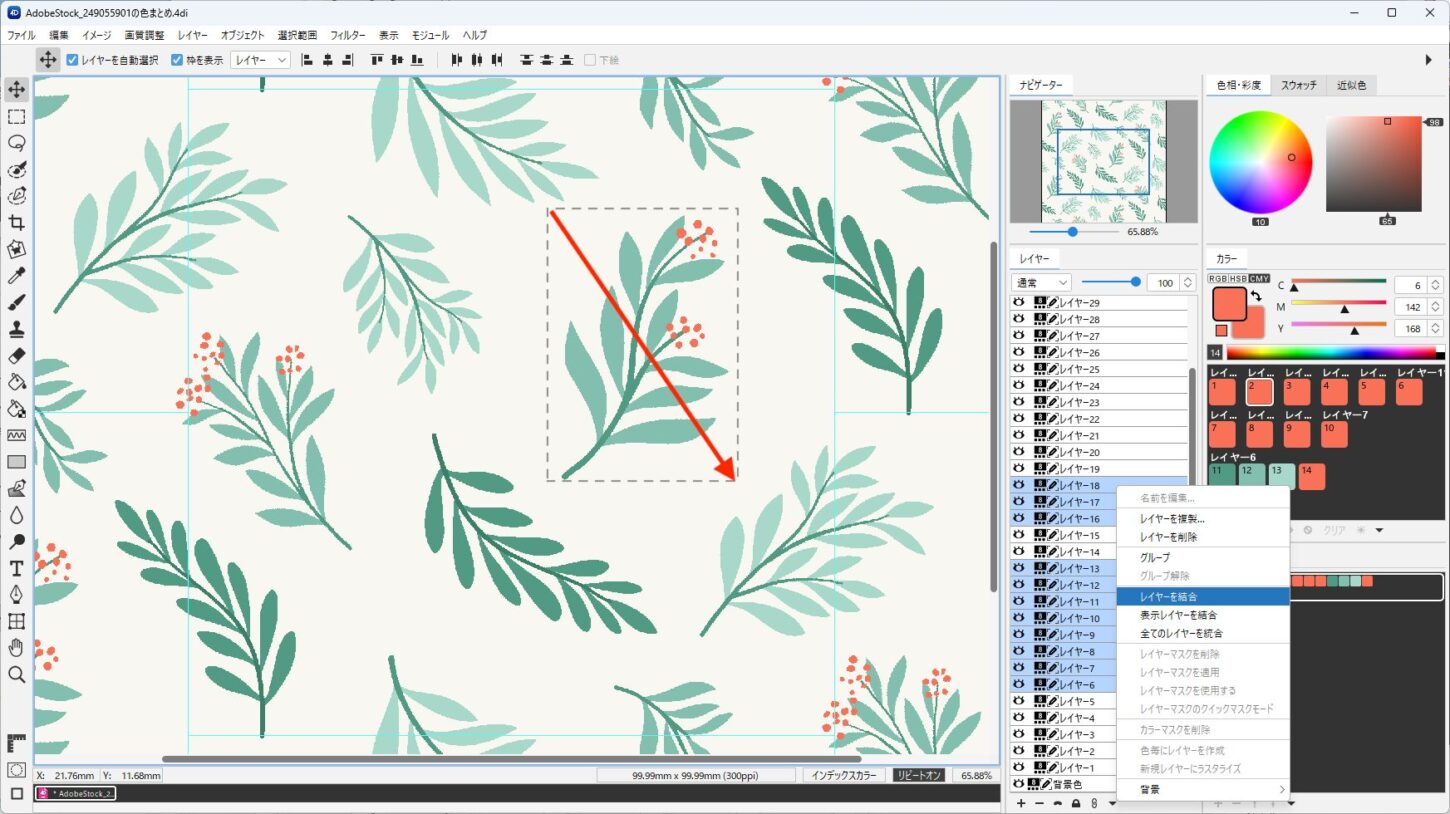The width and height of the screenshot is (1450, 814).
Task: Click the add new layer plus icon
Action: point(1021,803)
